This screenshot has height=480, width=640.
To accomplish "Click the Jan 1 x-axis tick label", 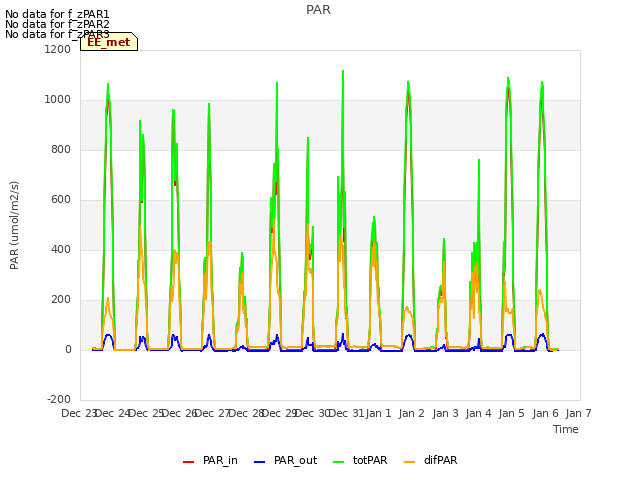I will [x=378, y=413].
